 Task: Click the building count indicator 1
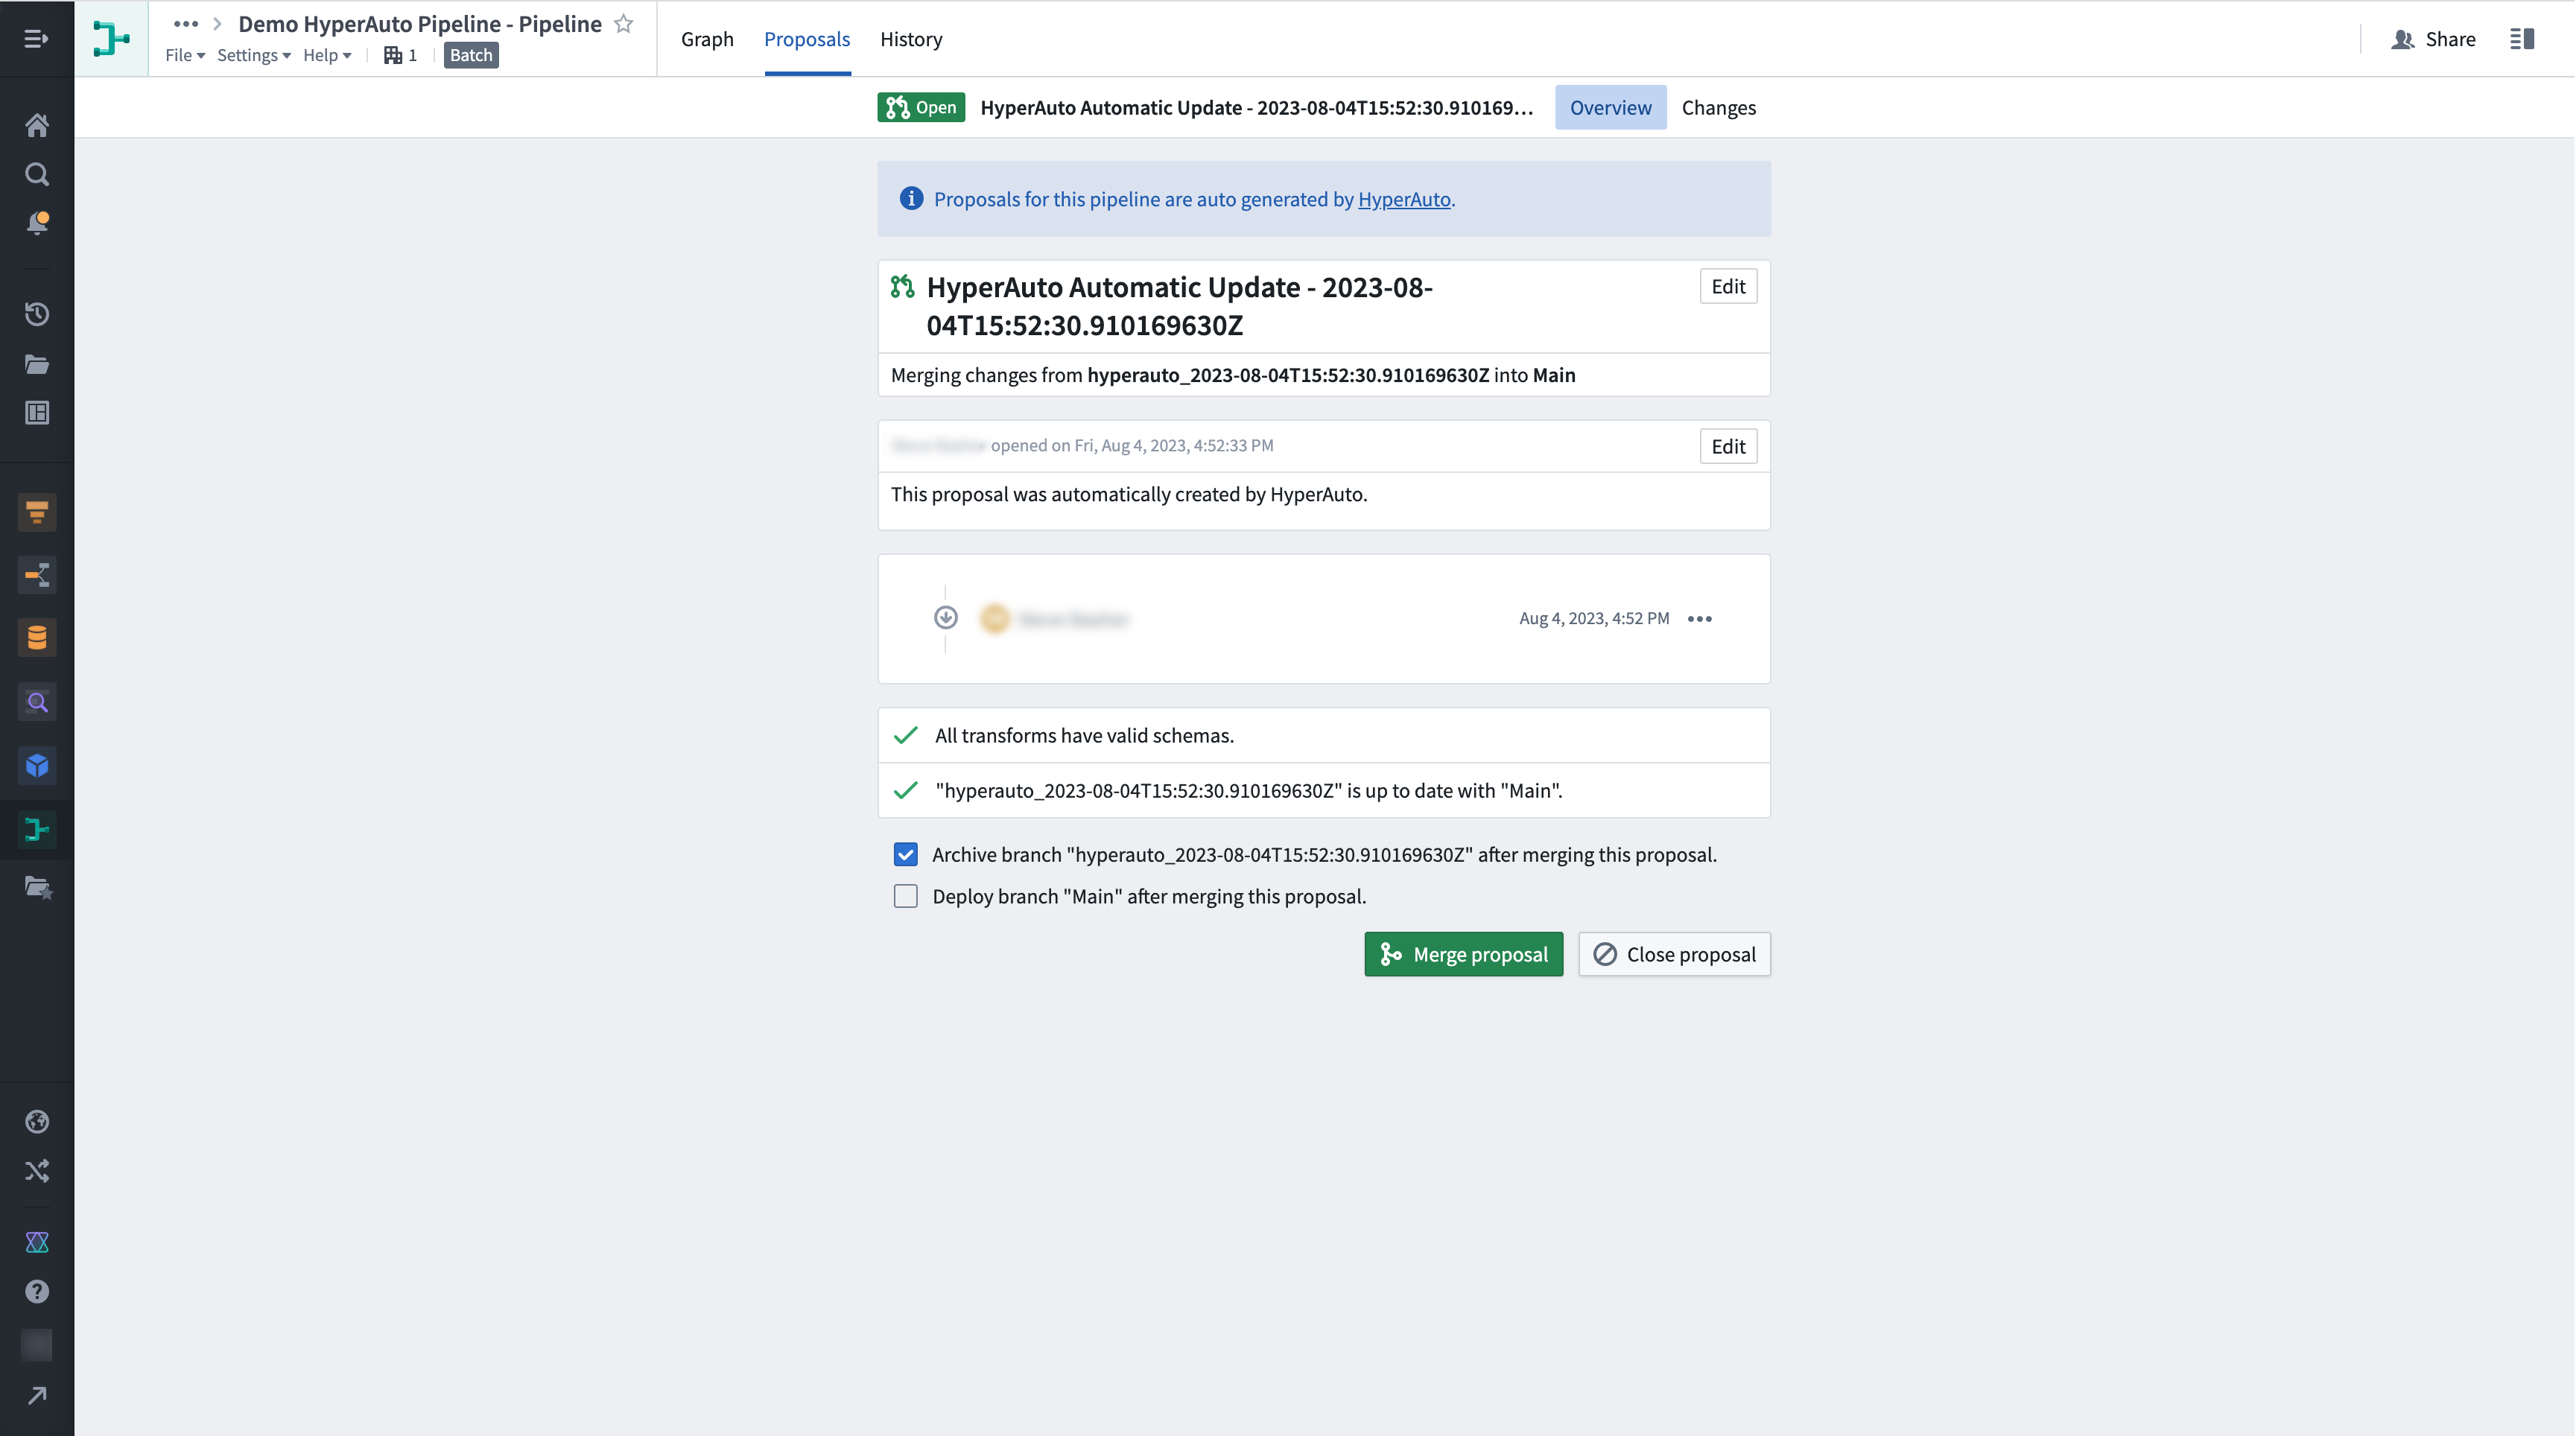pyautogui.click(x=401, y=55)
